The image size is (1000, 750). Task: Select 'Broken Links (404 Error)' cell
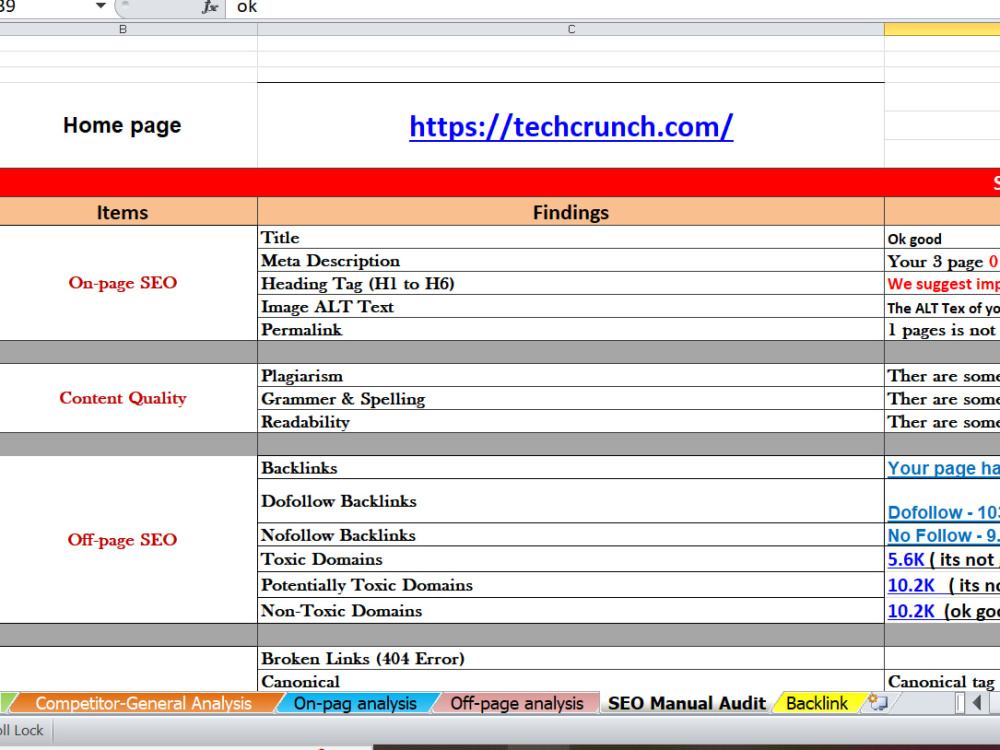[571, 658]
